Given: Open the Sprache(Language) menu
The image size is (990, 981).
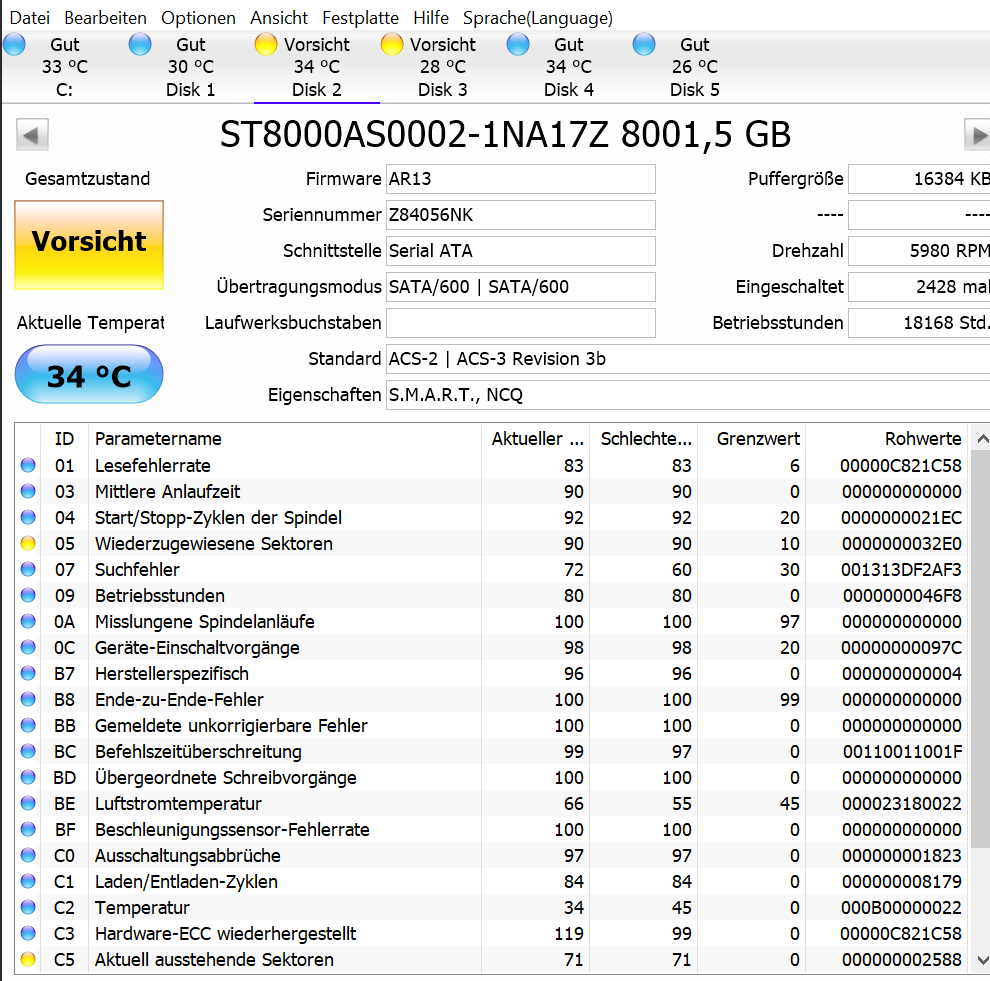Looking at the screenshot, I should tap(537, 18).
